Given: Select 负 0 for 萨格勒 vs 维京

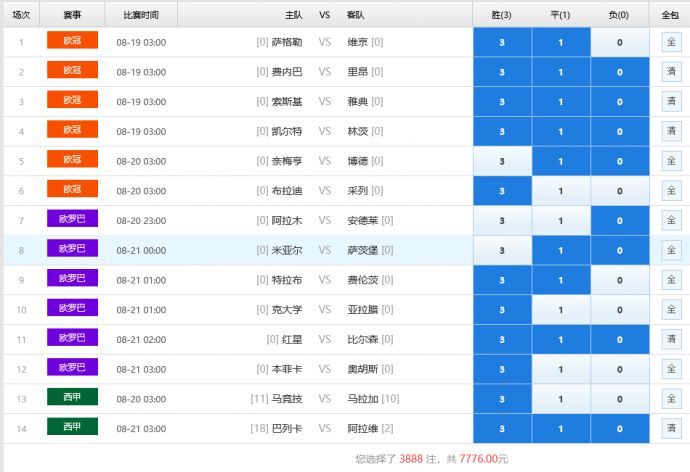Looking at the screenshot, I should click(620, 42).
